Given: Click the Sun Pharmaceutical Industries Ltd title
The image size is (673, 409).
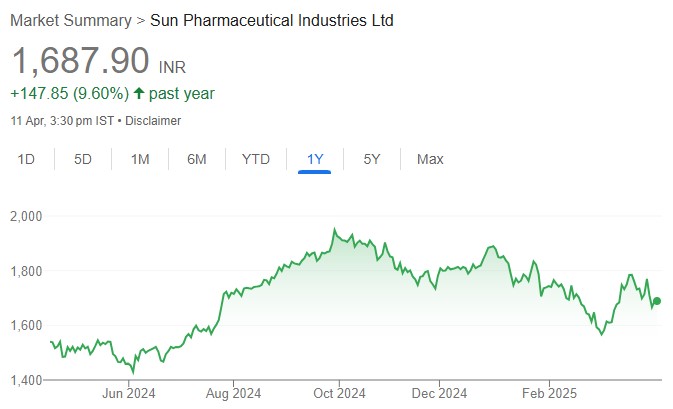Looking at the screenshot, I should pyautogui.click(x=272, y=19).
